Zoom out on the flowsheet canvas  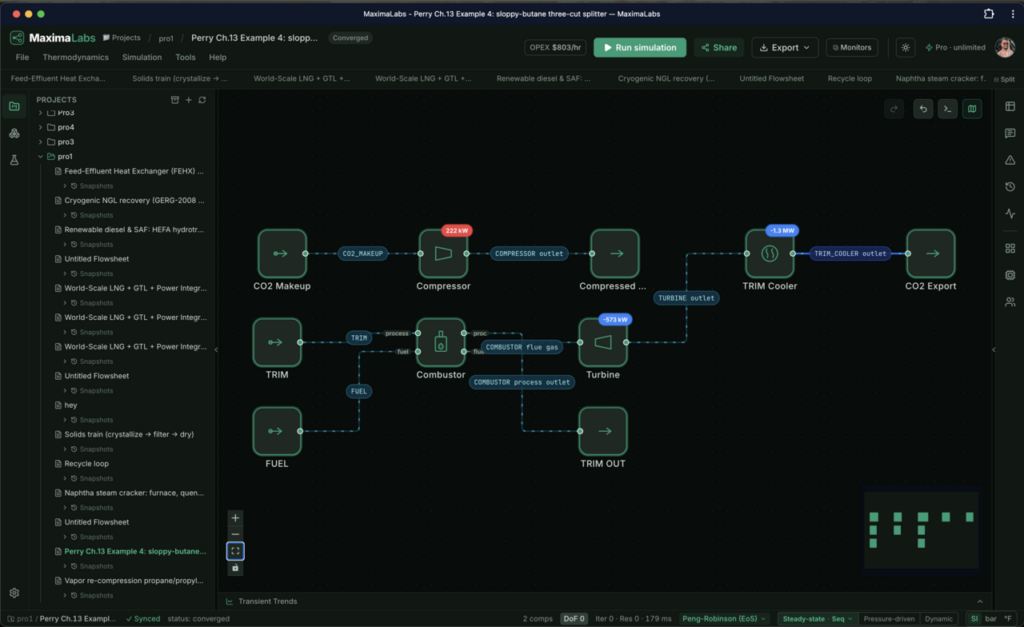pos(235,534)
